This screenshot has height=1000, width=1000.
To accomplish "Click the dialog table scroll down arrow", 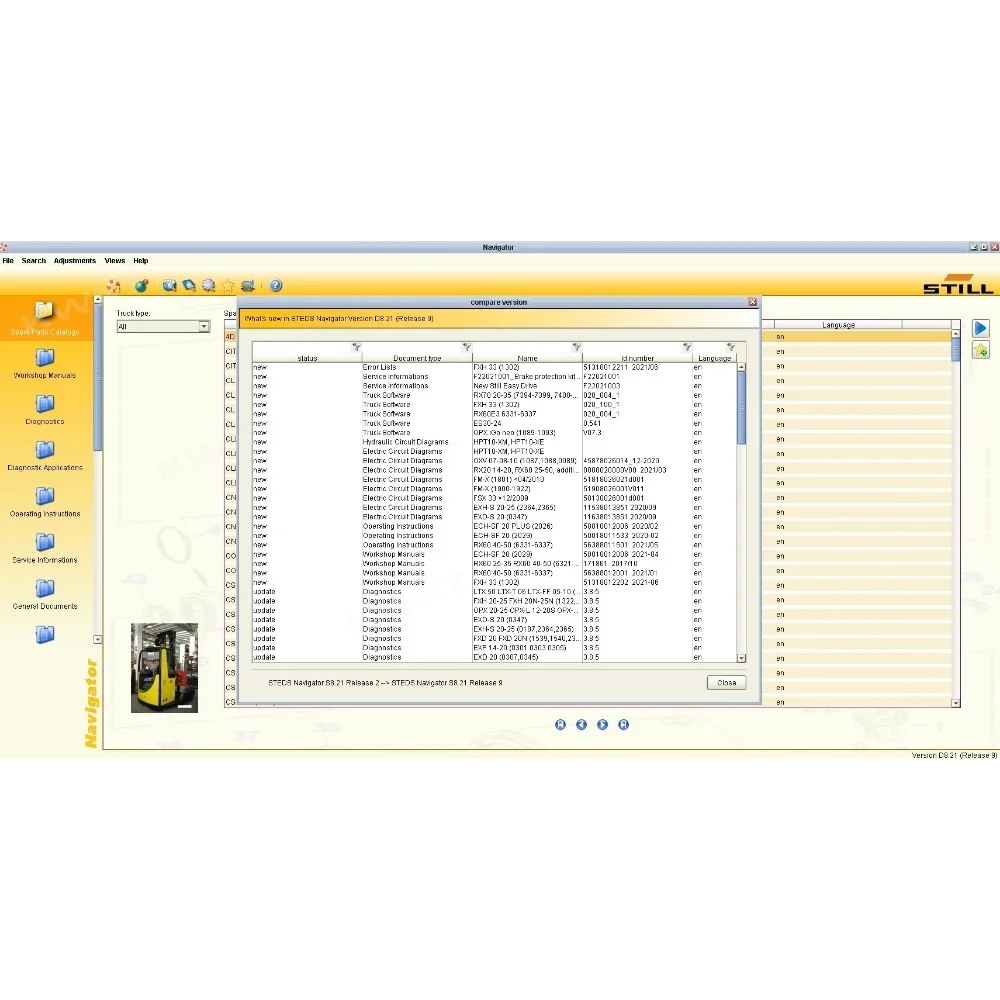I will click(741, 658).
